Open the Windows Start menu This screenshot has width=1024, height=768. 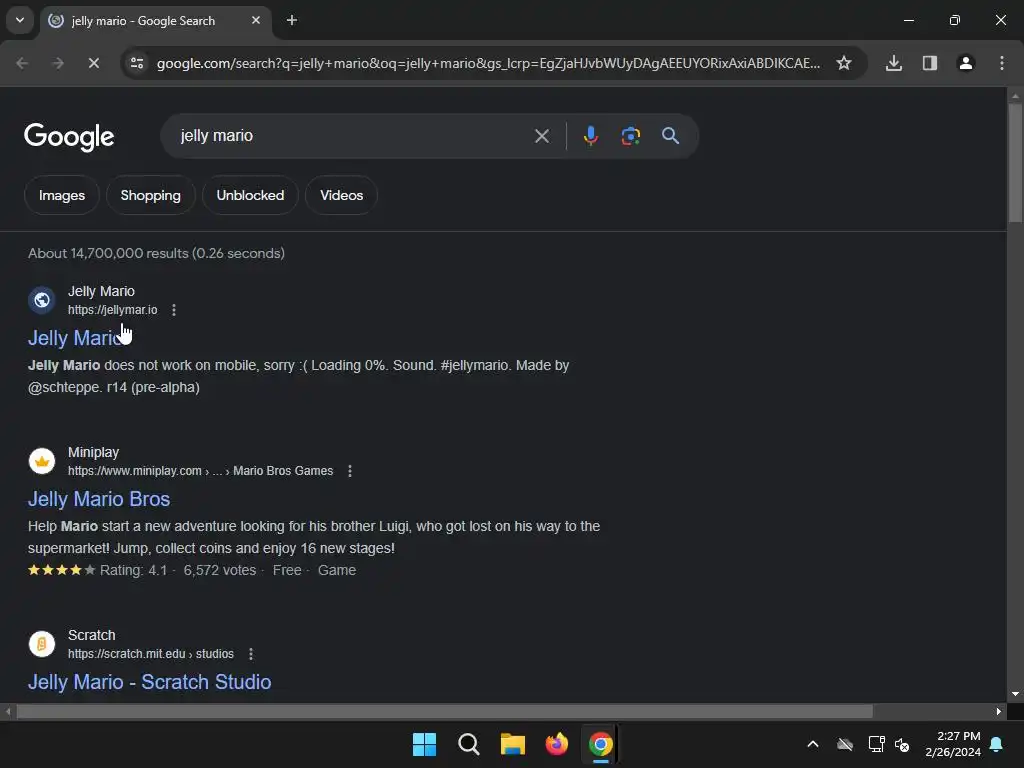pos(424,744)
